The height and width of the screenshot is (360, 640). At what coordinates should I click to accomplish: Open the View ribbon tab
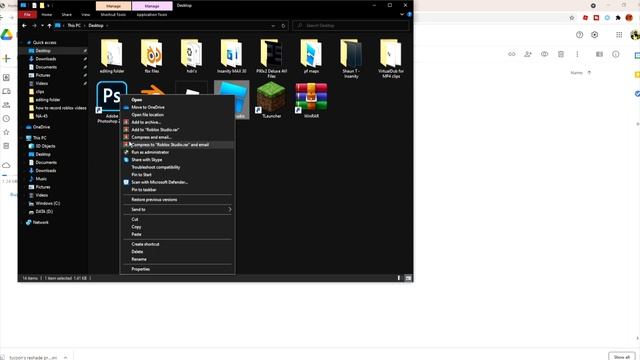85,14
